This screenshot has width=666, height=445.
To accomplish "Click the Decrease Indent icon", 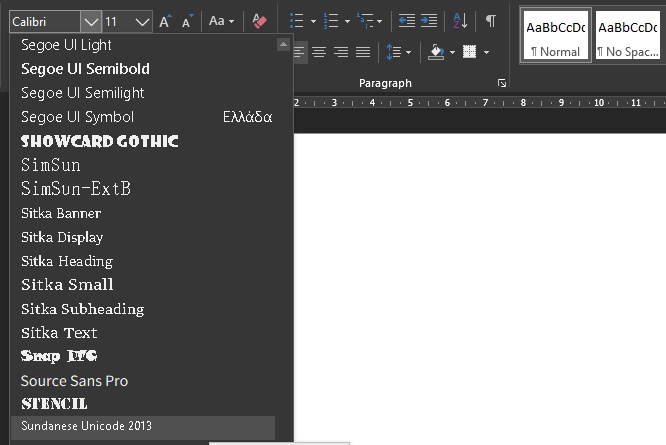I will 406,21.
